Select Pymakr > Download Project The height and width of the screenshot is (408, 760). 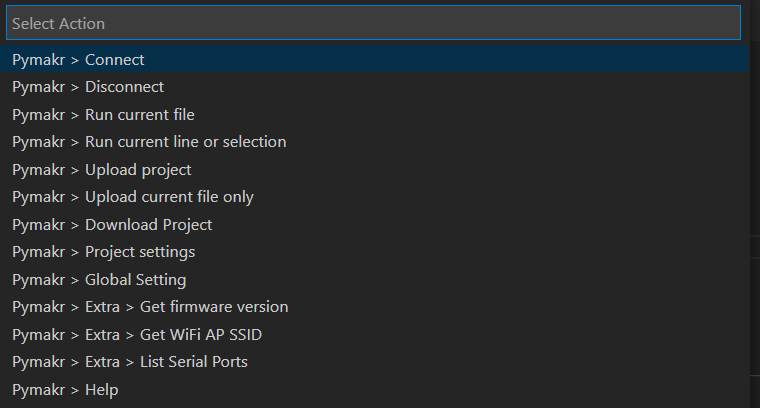pos(112,225)
